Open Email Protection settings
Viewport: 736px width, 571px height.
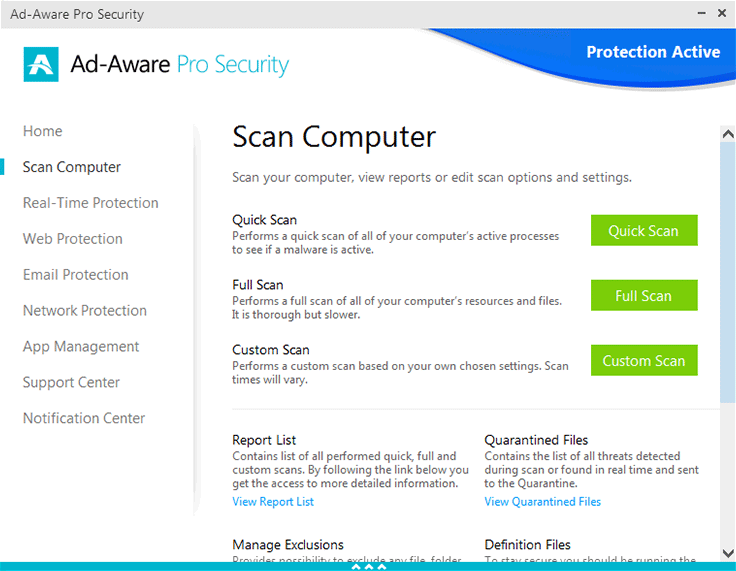pyautogui.click(x=76, y=275)
